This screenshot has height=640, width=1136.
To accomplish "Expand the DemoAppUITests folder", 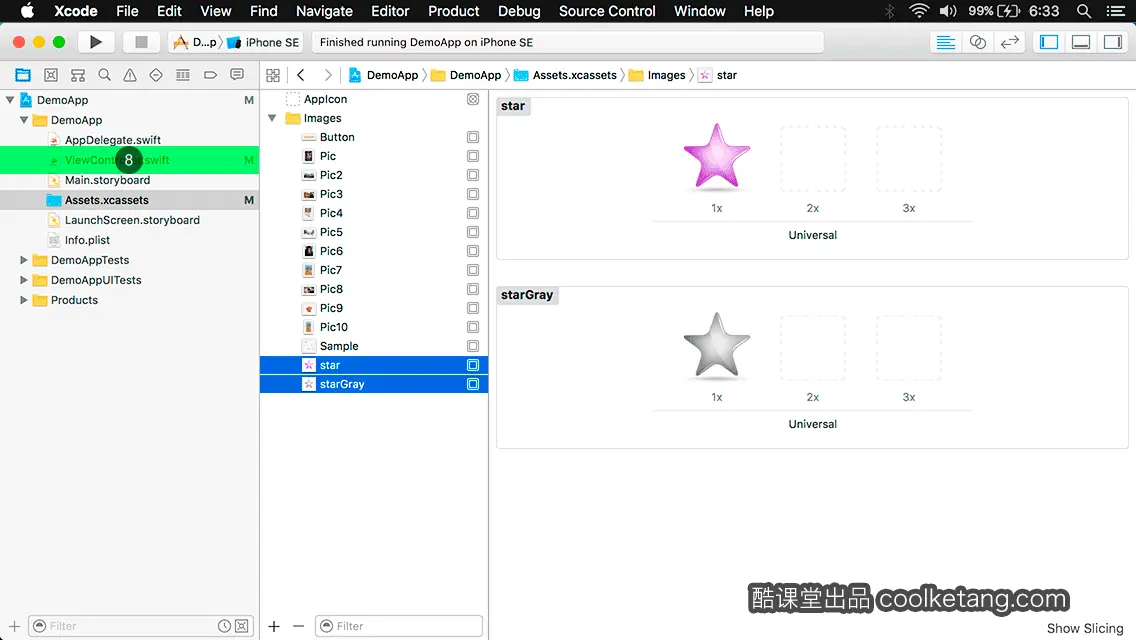I will 24,280.
